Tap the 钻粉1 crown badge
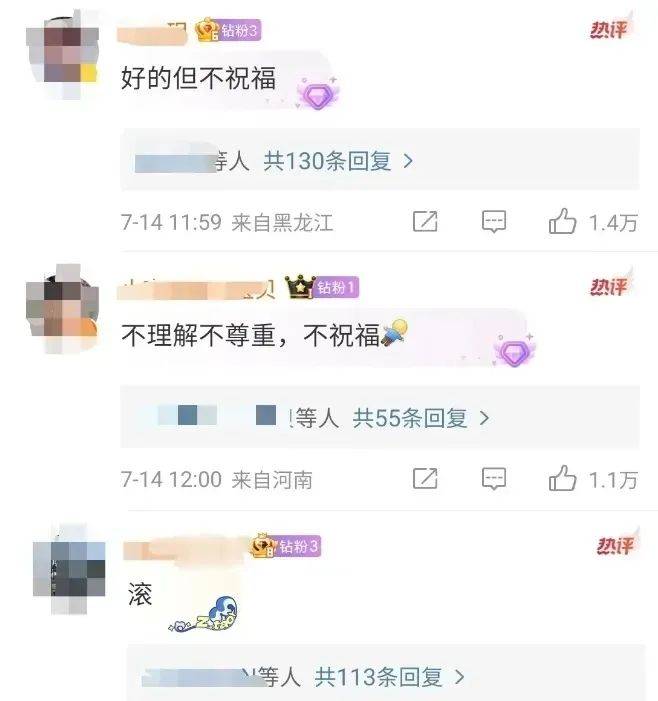Viewport: 658px width, 701px height. 322,287
